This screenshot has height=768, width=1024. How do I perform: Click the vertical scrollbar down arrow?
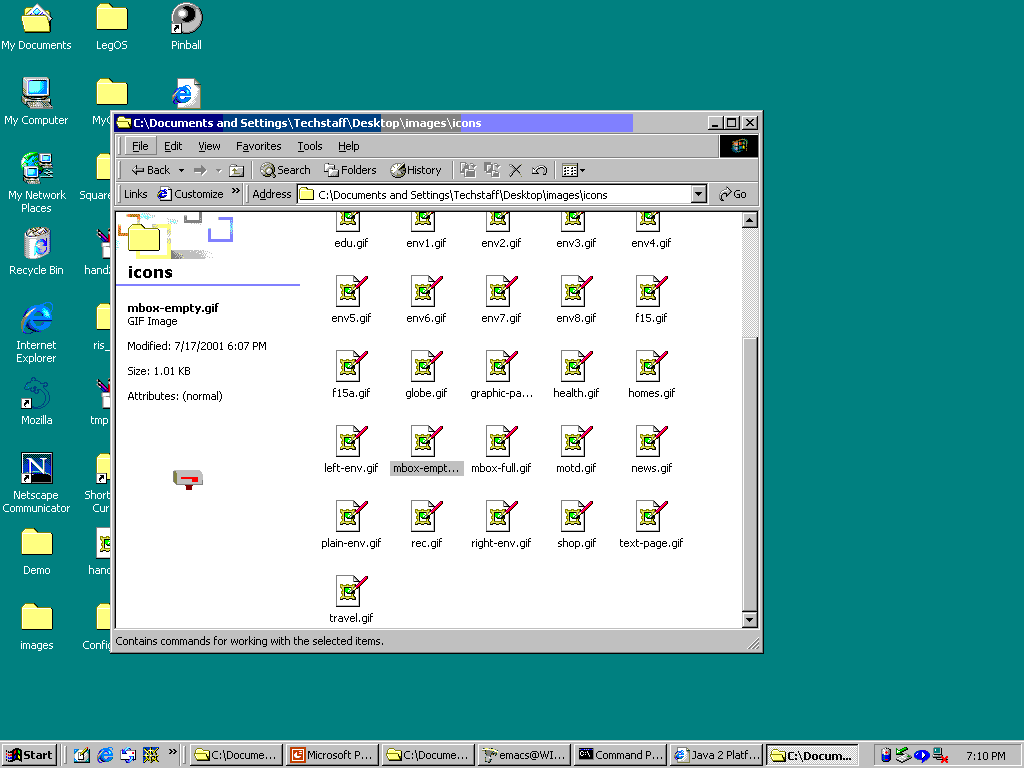750,620
